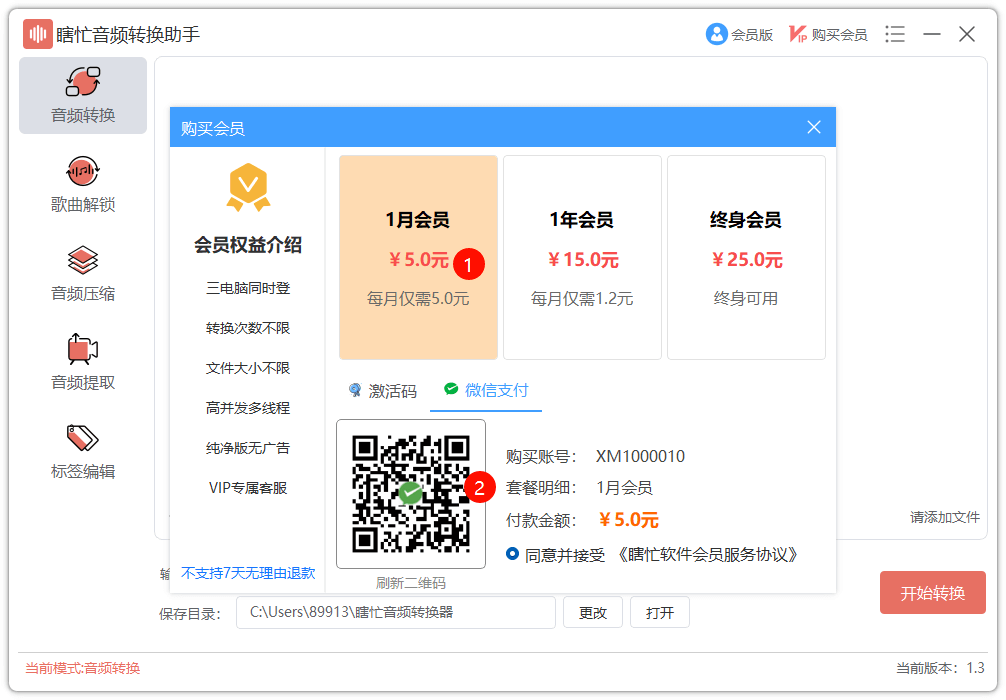Image resolution: width=1006 pixels, height=700 pixels.
Task: Click the 付款金额 ¥5.0元 value
Action: click(x=629, y=520)
